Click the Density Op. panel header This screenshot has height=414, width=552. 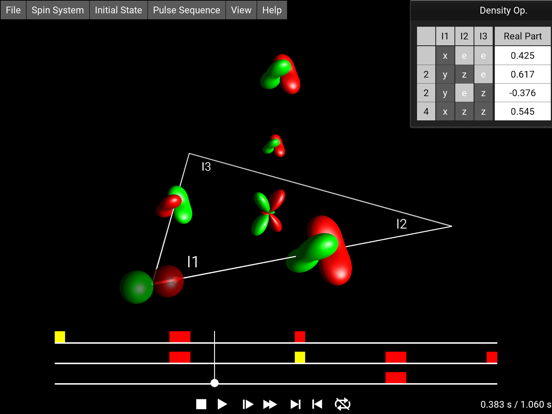tap(481, 10)
